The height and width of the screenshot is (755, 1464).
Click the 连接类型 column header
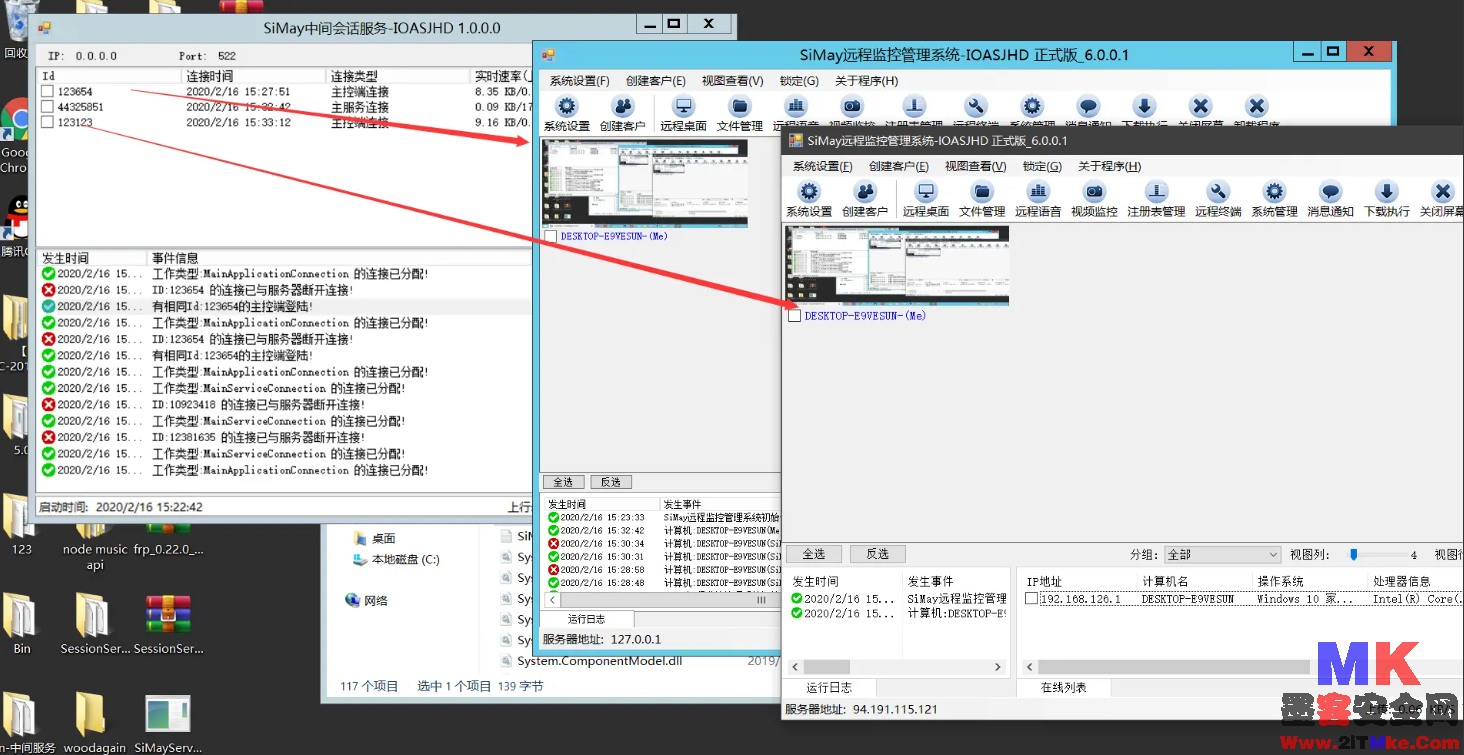point(398,76)
